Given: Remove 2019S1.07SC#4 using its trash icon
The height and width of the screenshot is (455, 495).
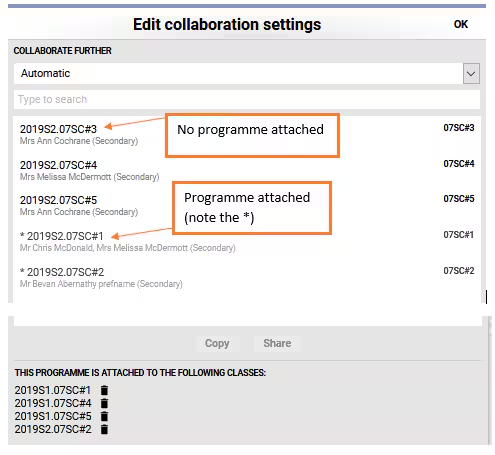Looking at the screenshot, I should click(104, 403).
